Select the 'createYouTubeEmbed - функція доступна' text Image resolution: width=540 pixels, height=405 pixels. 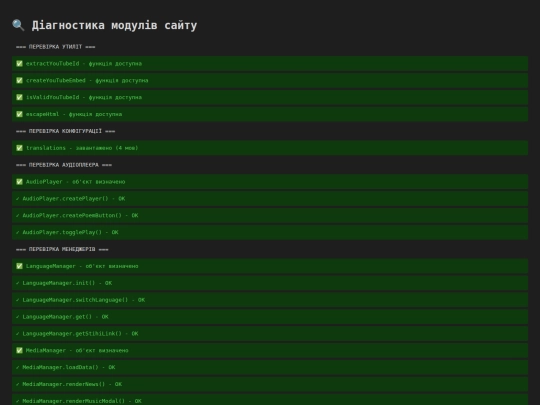click(x=87, y=80)
